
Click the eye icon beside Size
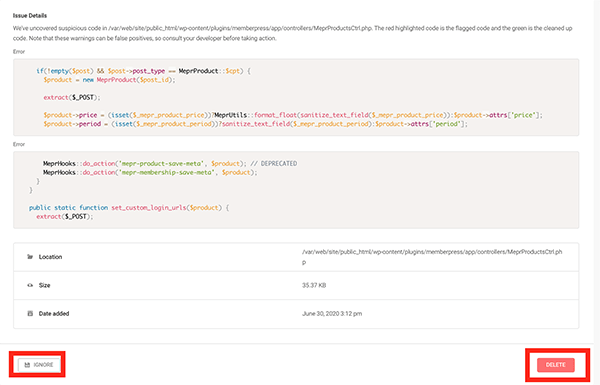tap(30, 285)
